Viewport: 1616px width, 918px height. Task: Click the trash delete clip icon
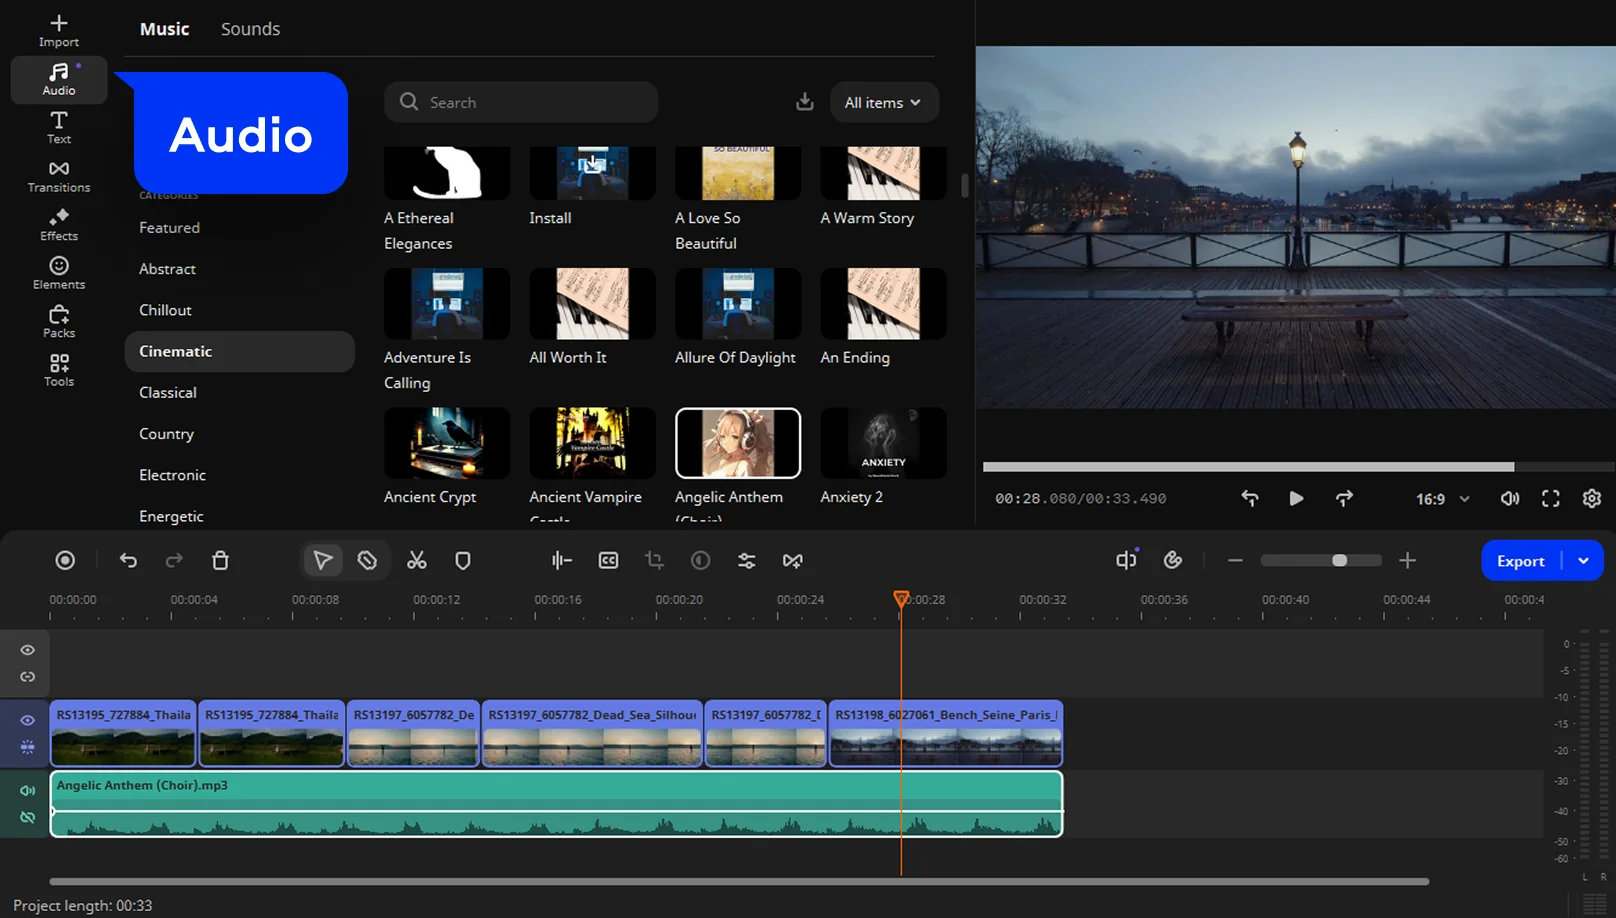[220, 561]
